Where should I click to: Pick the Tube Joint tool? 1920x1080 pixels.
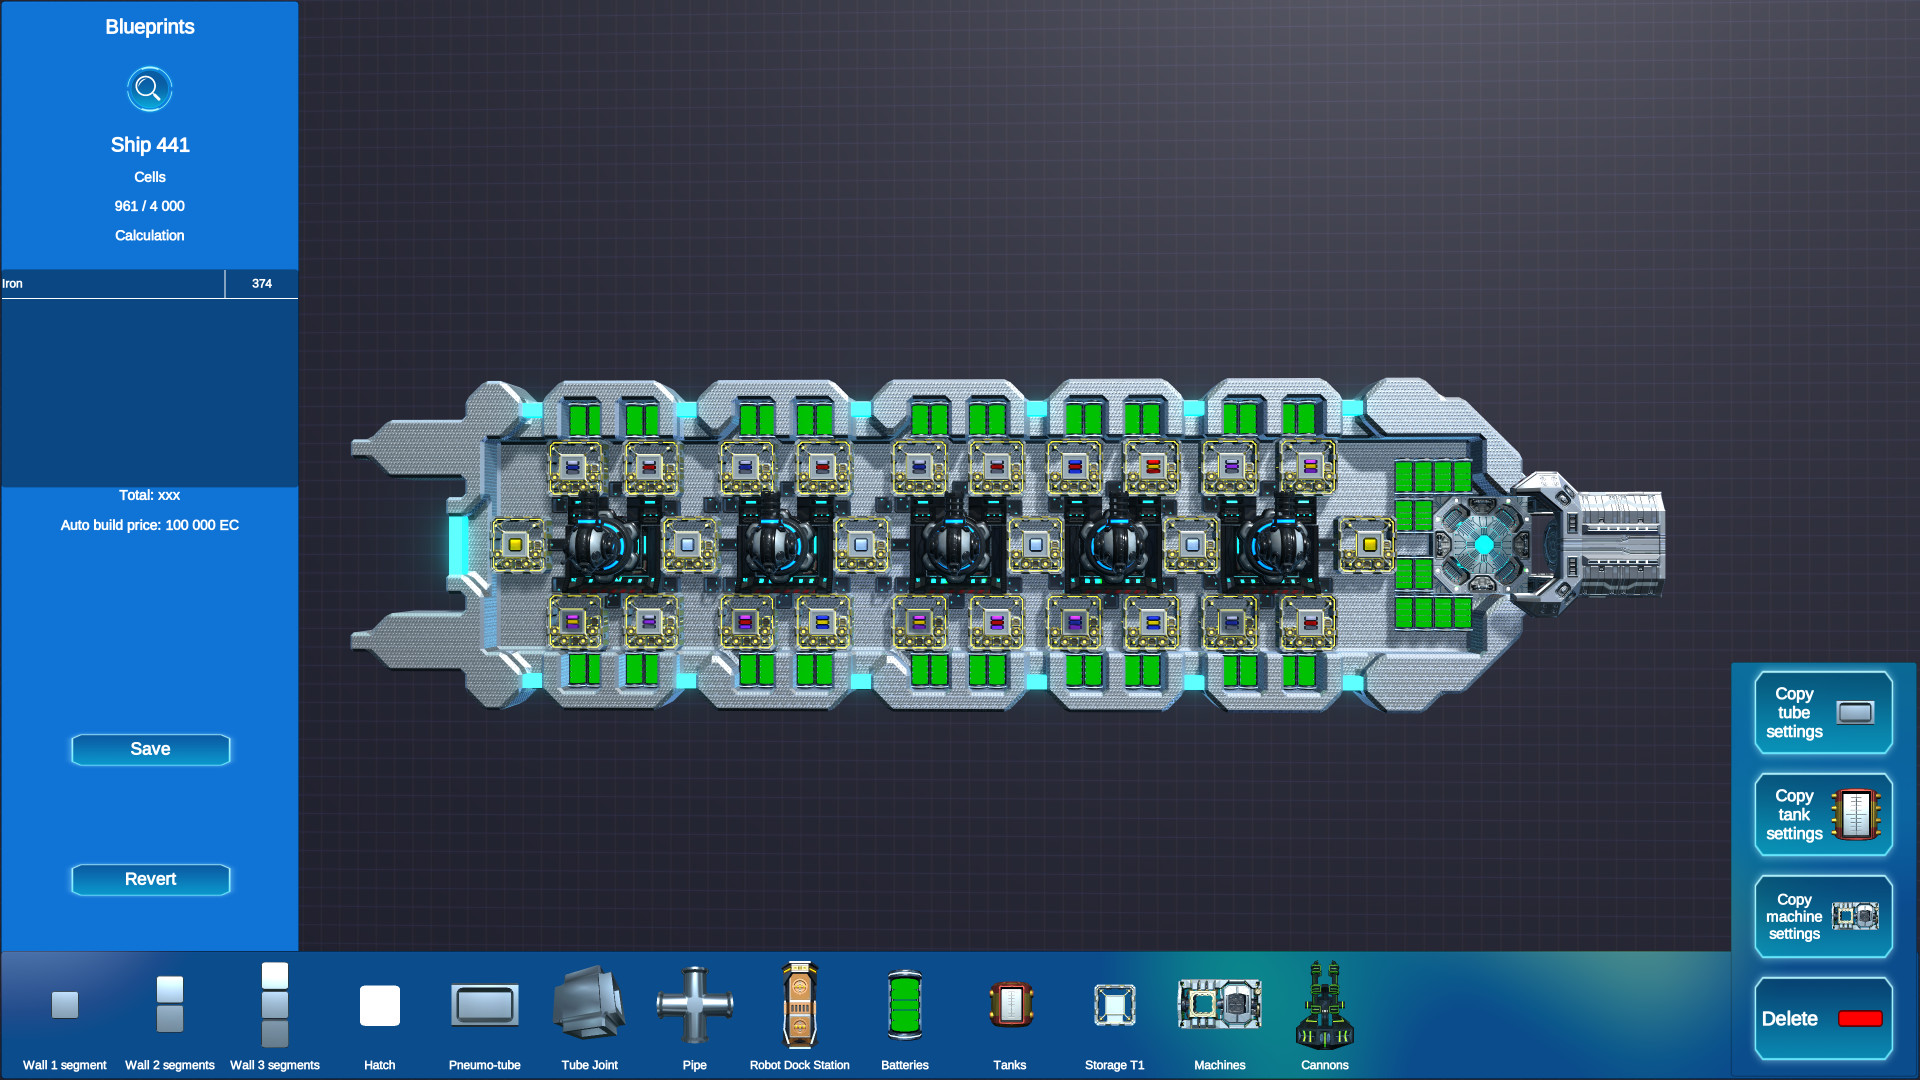click(589, 1005)
